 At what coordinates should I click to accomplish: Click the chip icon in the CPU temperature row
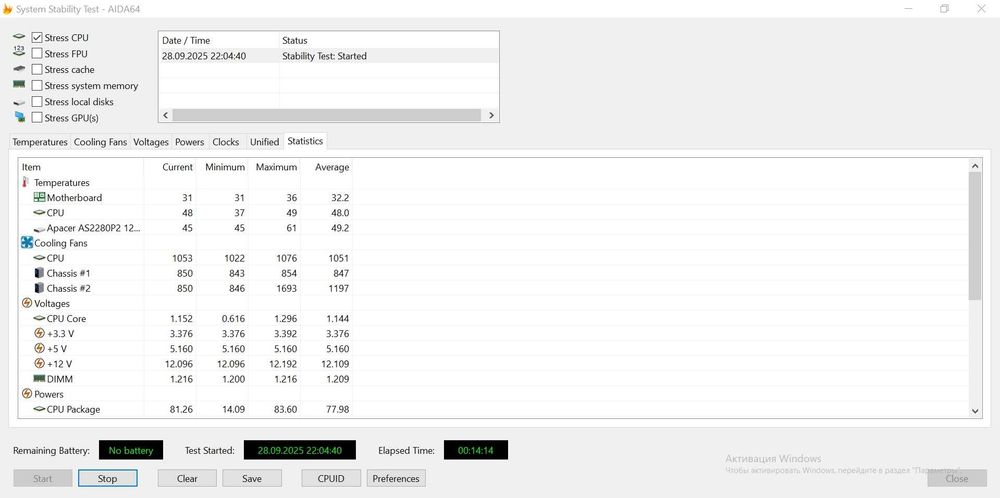tap(40, 213)
